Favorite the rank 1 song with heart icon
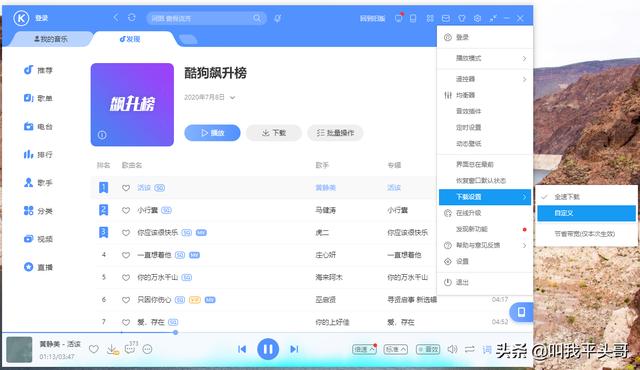Viewport: 640px width, 370px height. coord(126,188)
